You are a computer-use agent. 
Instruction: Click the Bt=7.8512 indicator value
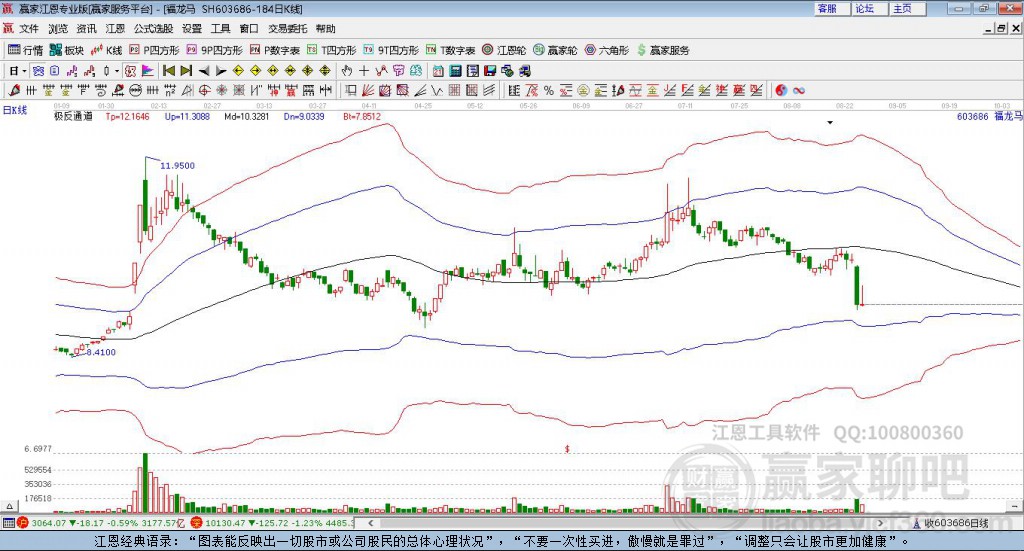tap(361, 116)
